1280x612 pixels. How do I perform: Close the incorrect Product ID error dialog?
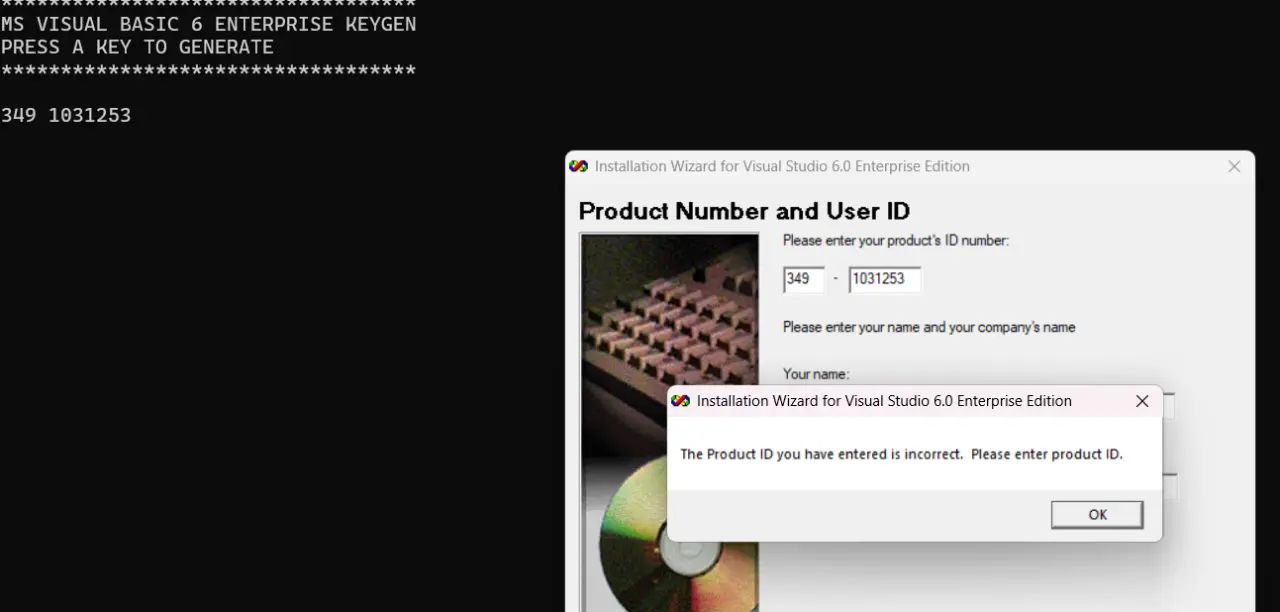click(1142, 401)
